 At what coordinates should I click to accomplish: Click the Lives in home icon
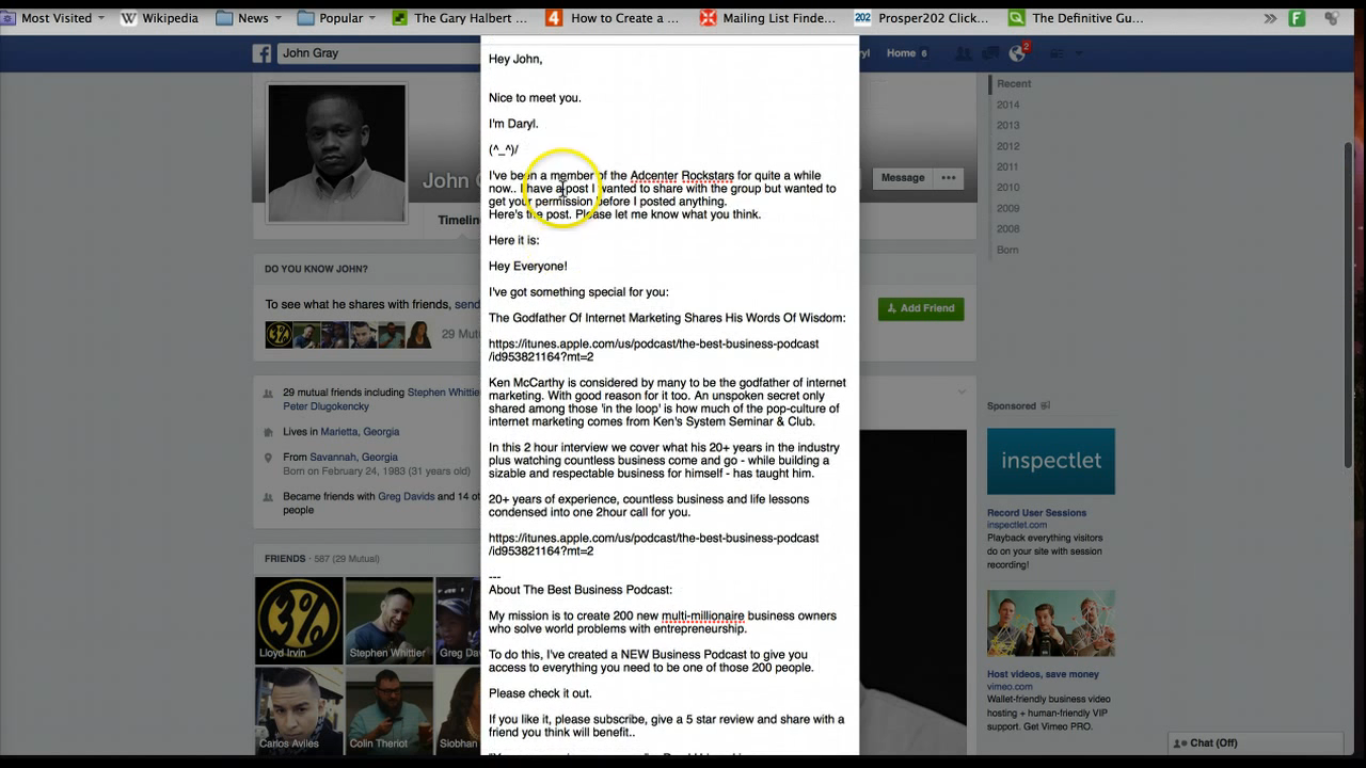pos(268,432)
